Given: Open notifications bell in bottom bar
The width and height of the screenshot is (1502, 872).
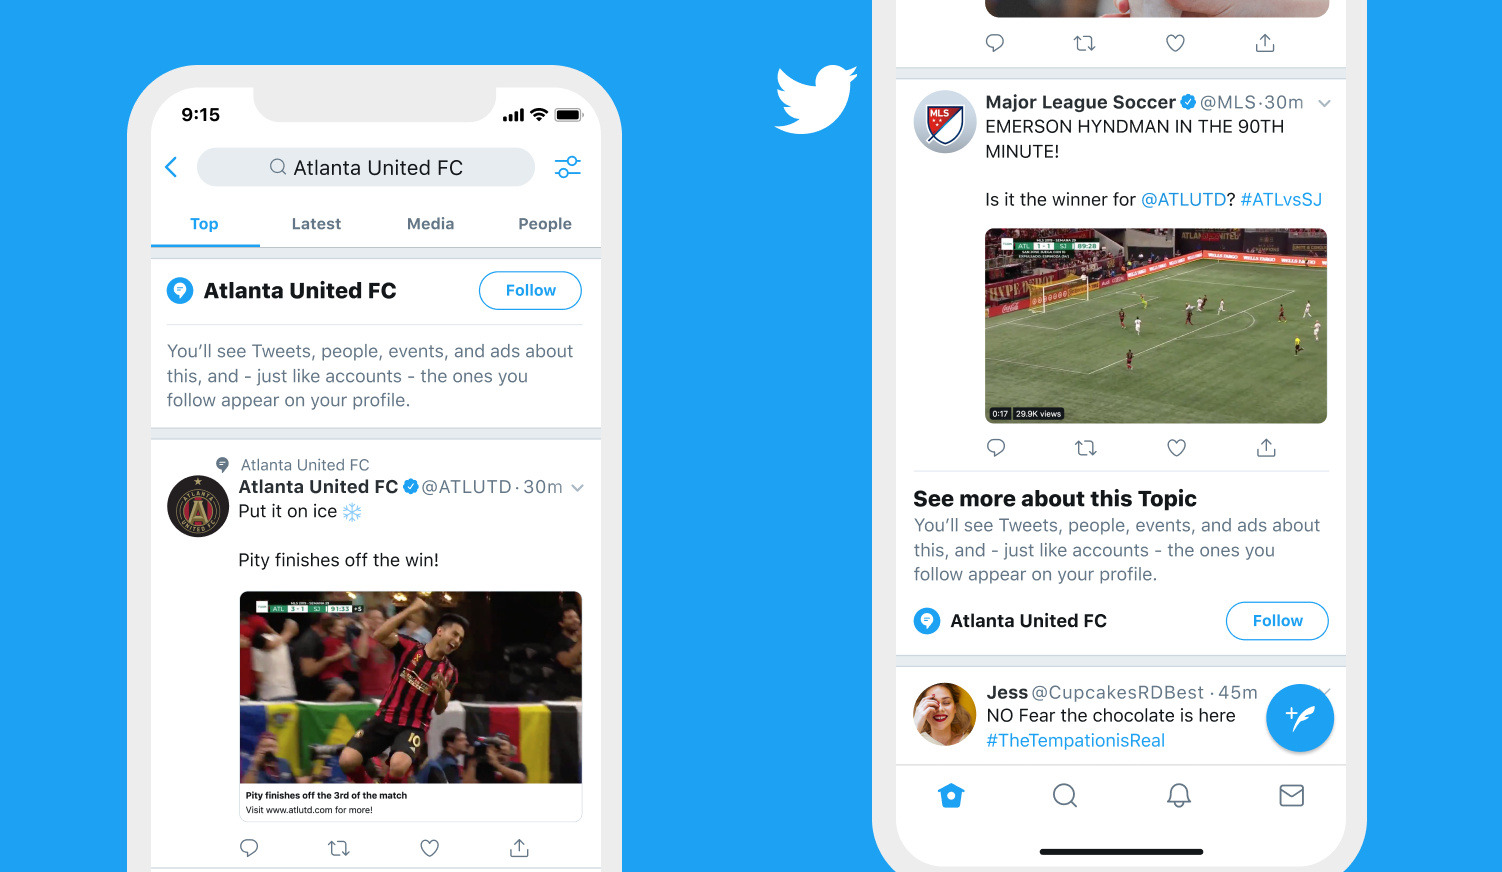Looking at the screenshot, I should click(1179, 795).
